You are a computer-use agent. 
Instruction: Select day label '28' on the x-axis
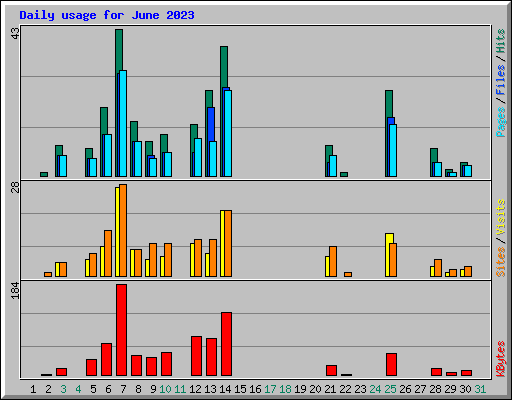tap(435, 389)
